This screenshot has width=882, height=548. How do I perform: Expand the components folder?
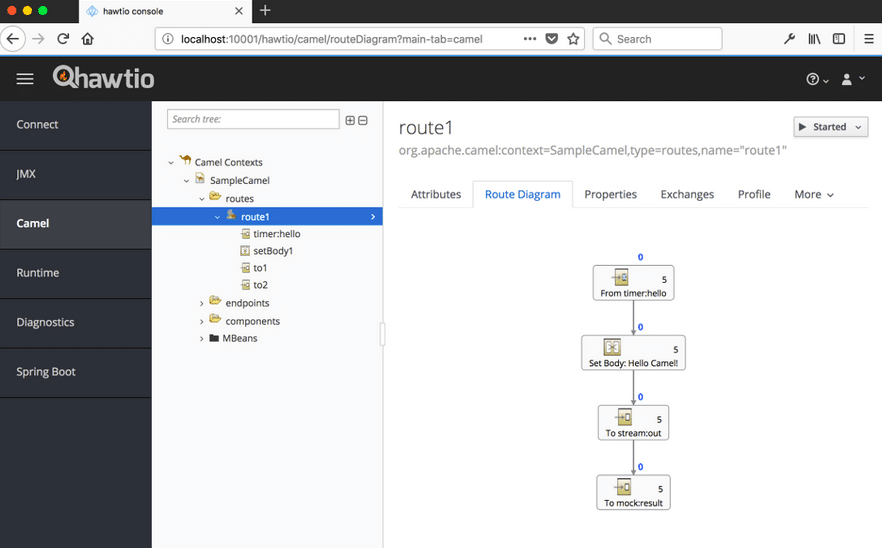click(x=201, y=321)
